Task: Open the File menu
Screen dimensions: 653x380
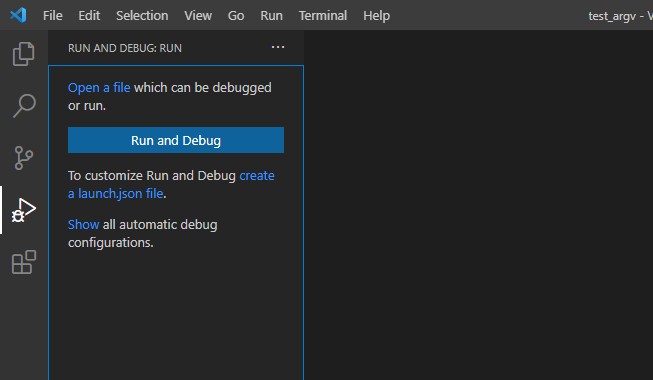Action: click(52, 15)
